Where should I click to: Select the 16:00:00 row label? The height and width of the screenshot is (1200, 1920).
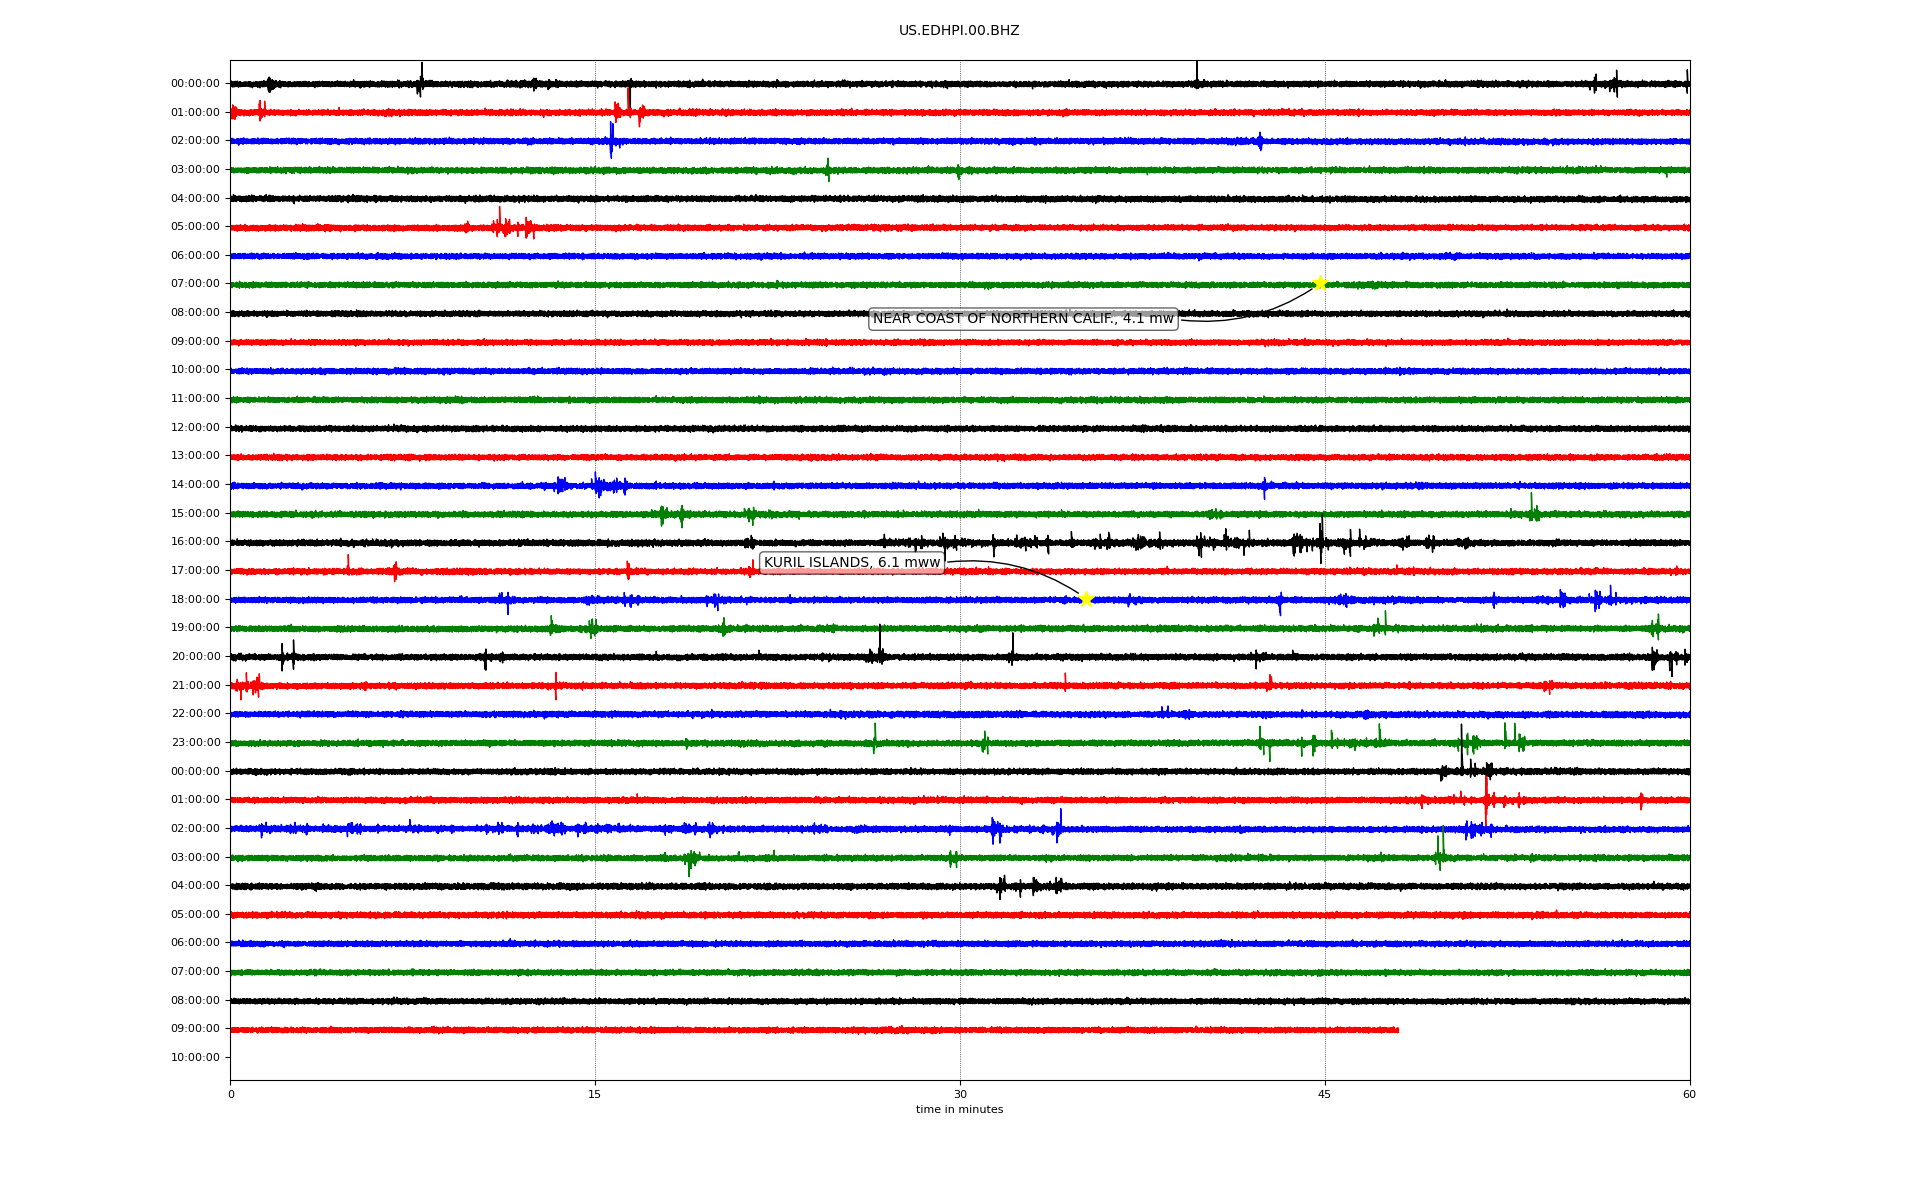195,542
